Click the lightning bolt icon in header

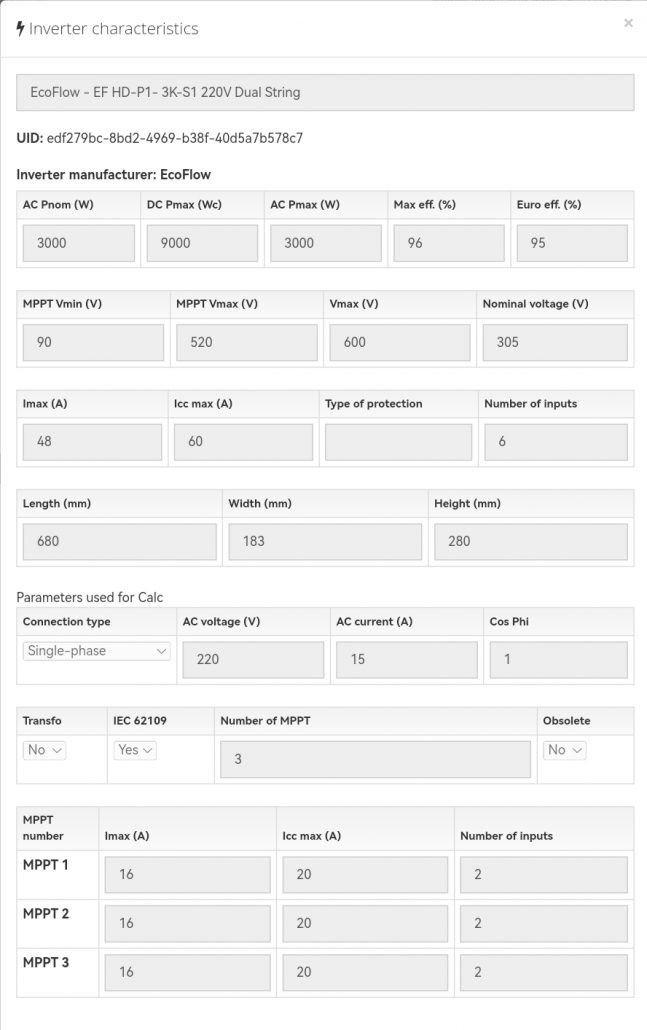point(21,28)
